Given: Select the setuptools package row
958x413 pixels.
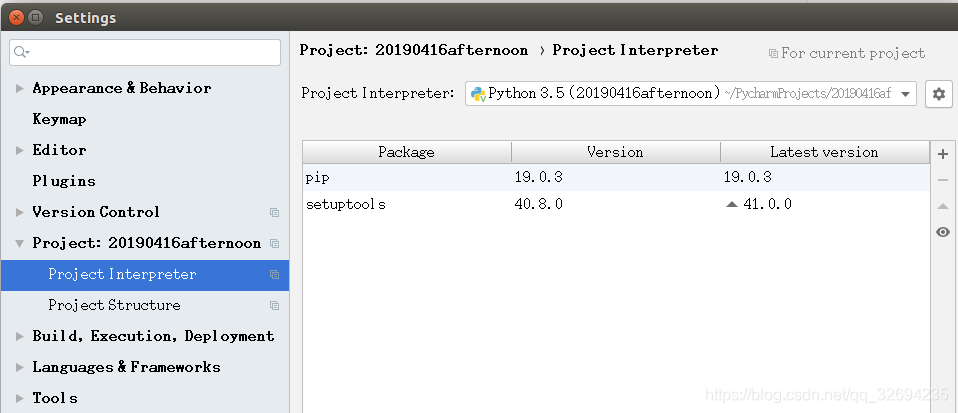Looking at the screenshot, I should [616, 204].
